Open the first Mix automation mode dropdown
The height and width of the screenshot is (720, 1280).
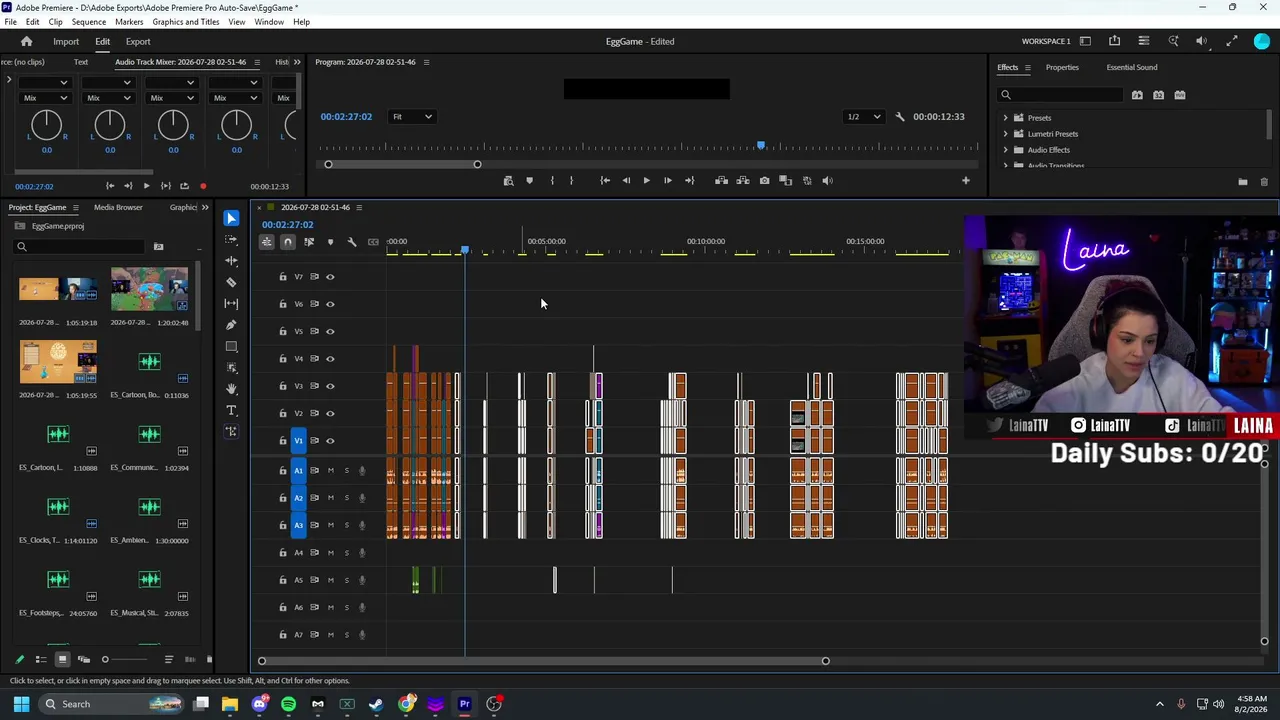point(46,98)
